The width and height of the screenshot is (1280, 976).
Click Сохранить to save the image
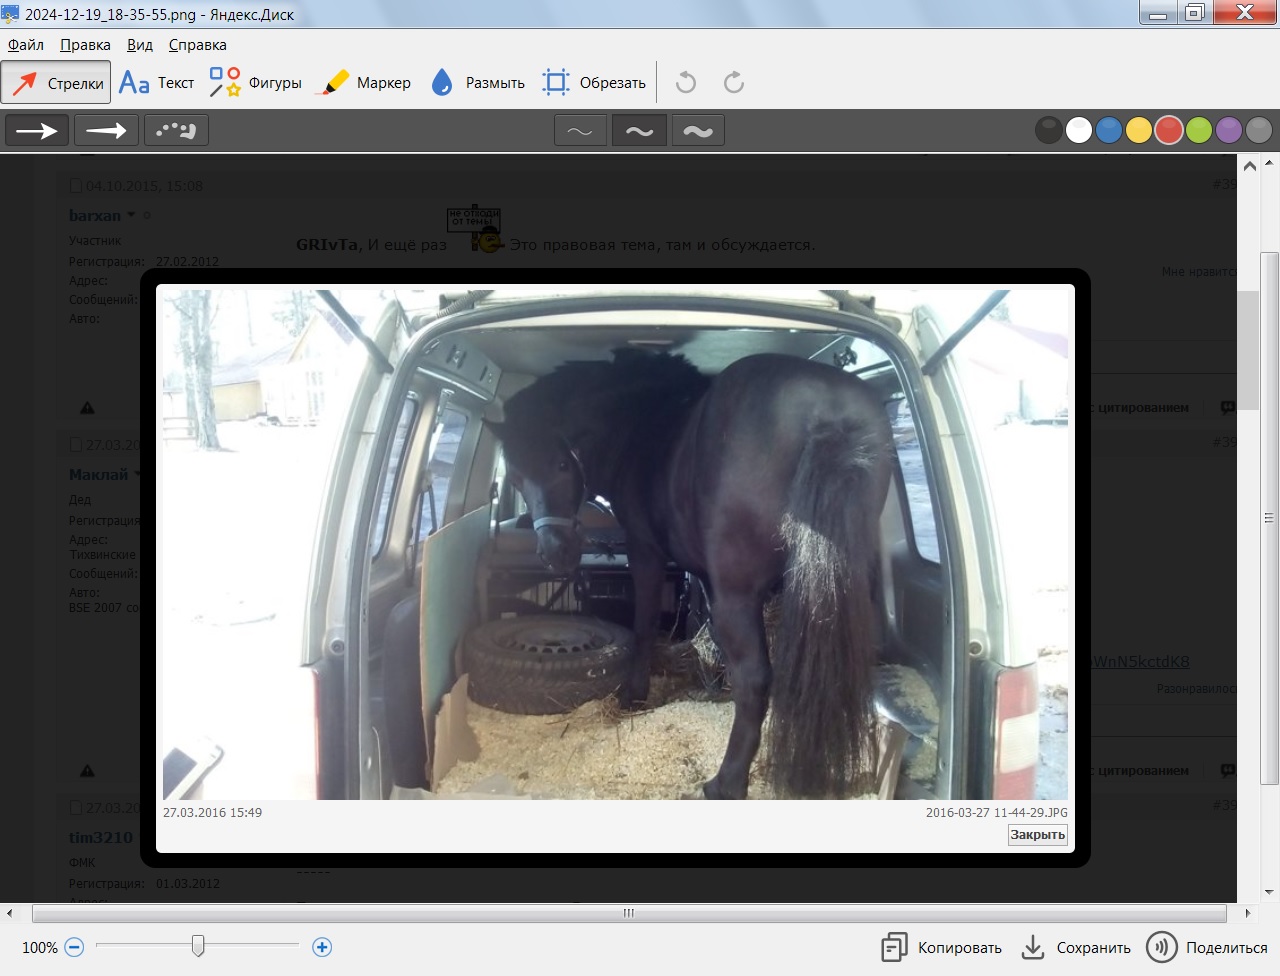pos(1076,948)
